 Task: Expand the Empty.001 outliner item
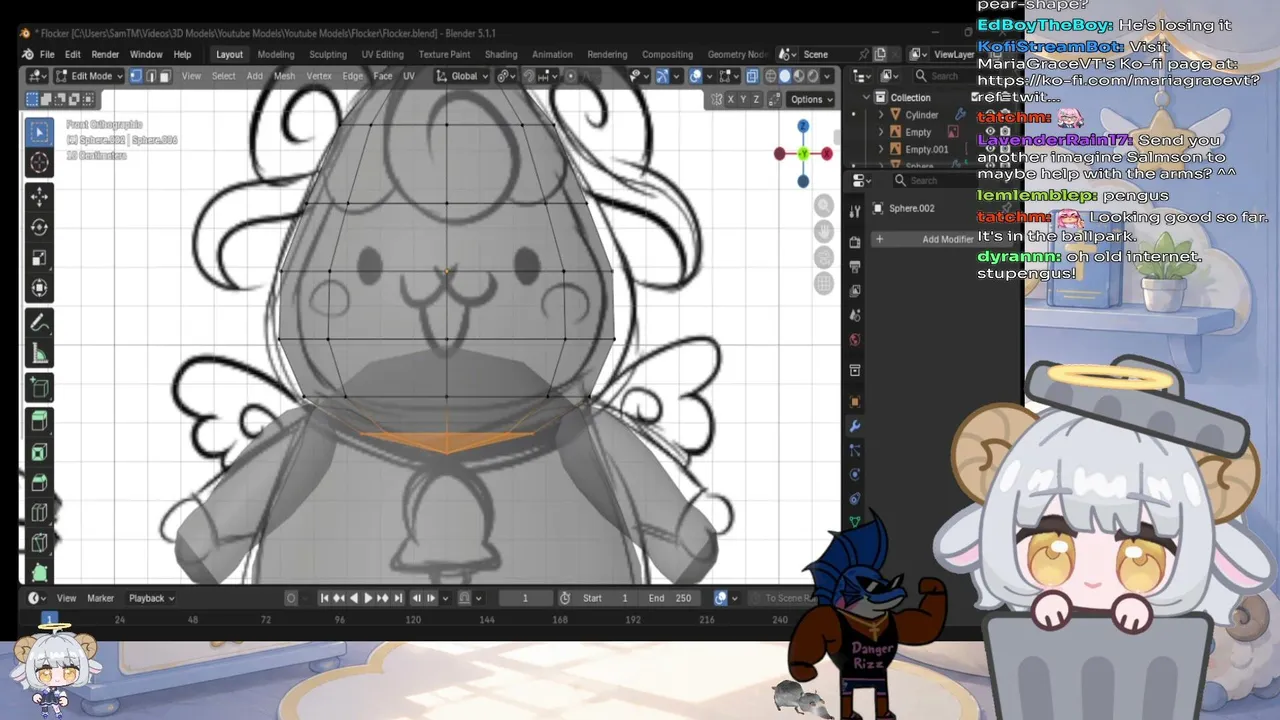[881, 149]
